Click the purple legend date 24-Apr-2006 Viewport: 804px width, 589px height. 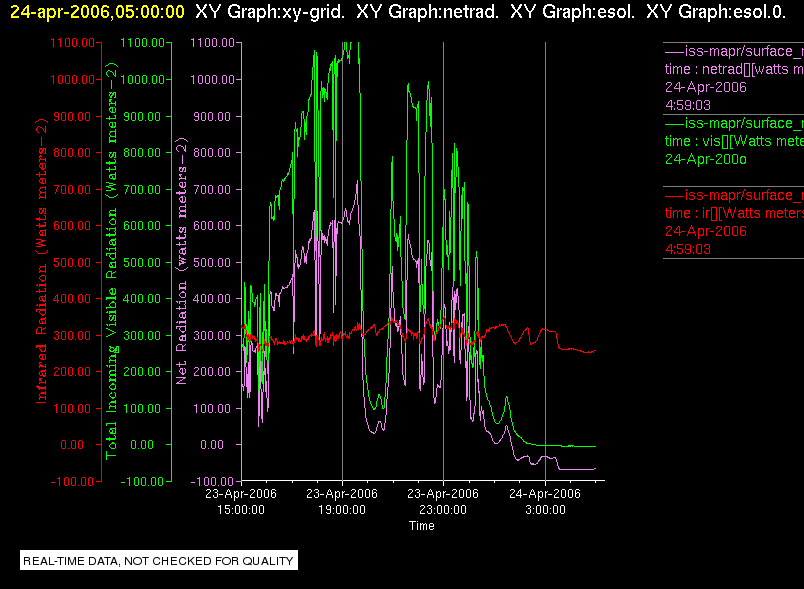pyautogui.click(x=706, y=87)
